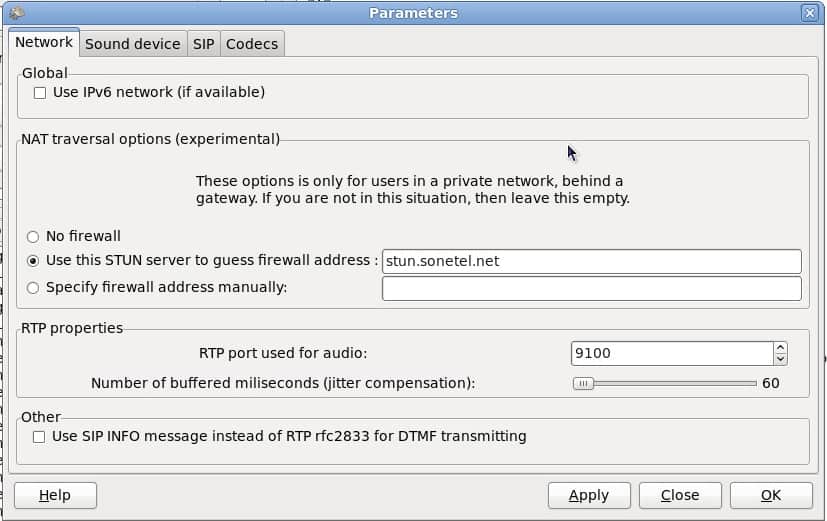Screen dimensions: 827x521
Task: Increase the RTP audio port value
Action: (x=780, y=348)
